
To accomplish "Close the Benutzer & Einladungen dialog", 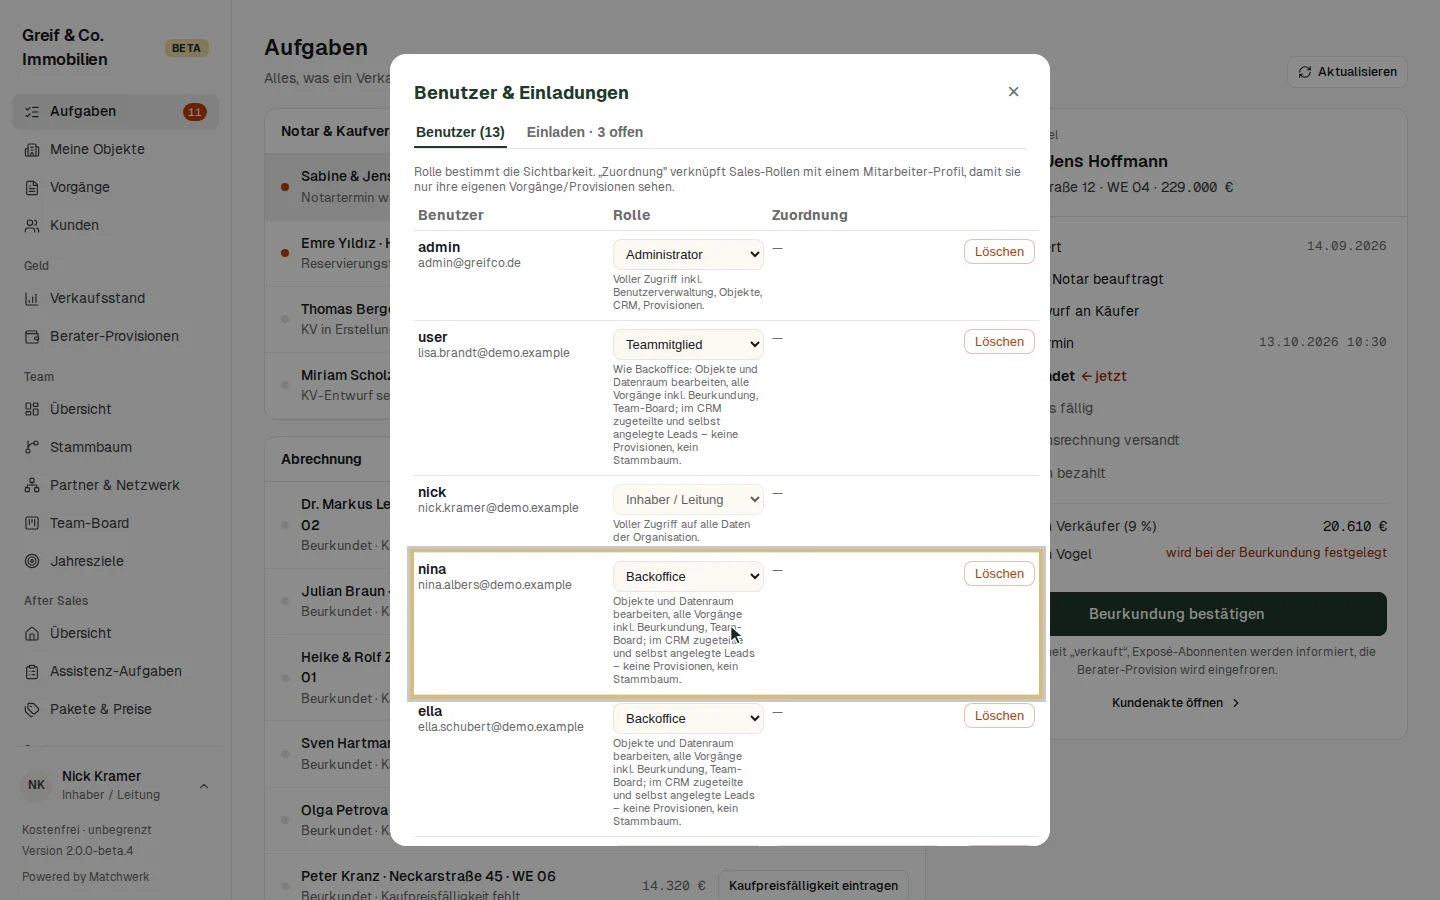I will 1013,92.
